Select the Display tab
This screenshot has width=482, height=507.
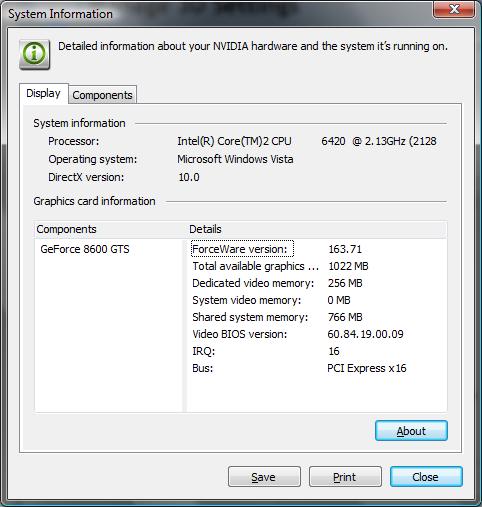[x=44, y=93]
